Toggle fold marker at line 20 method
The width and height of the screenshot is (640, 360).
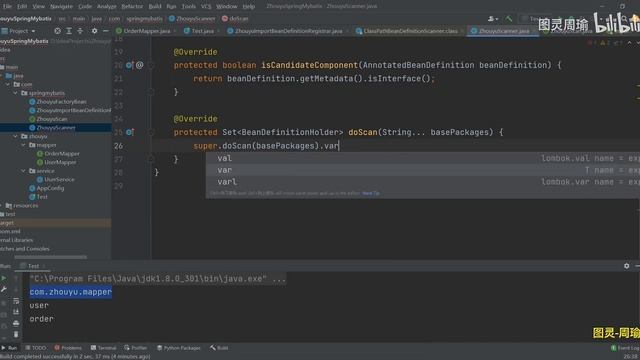[x=151, y=65]
